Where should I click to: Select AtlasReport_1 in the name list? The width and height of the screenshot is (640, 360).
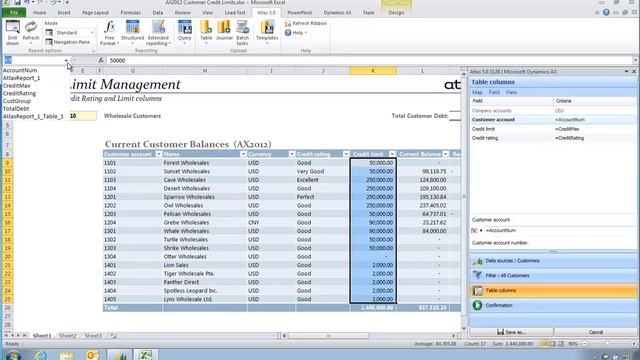pyautogui.click(x=22, y=78)
